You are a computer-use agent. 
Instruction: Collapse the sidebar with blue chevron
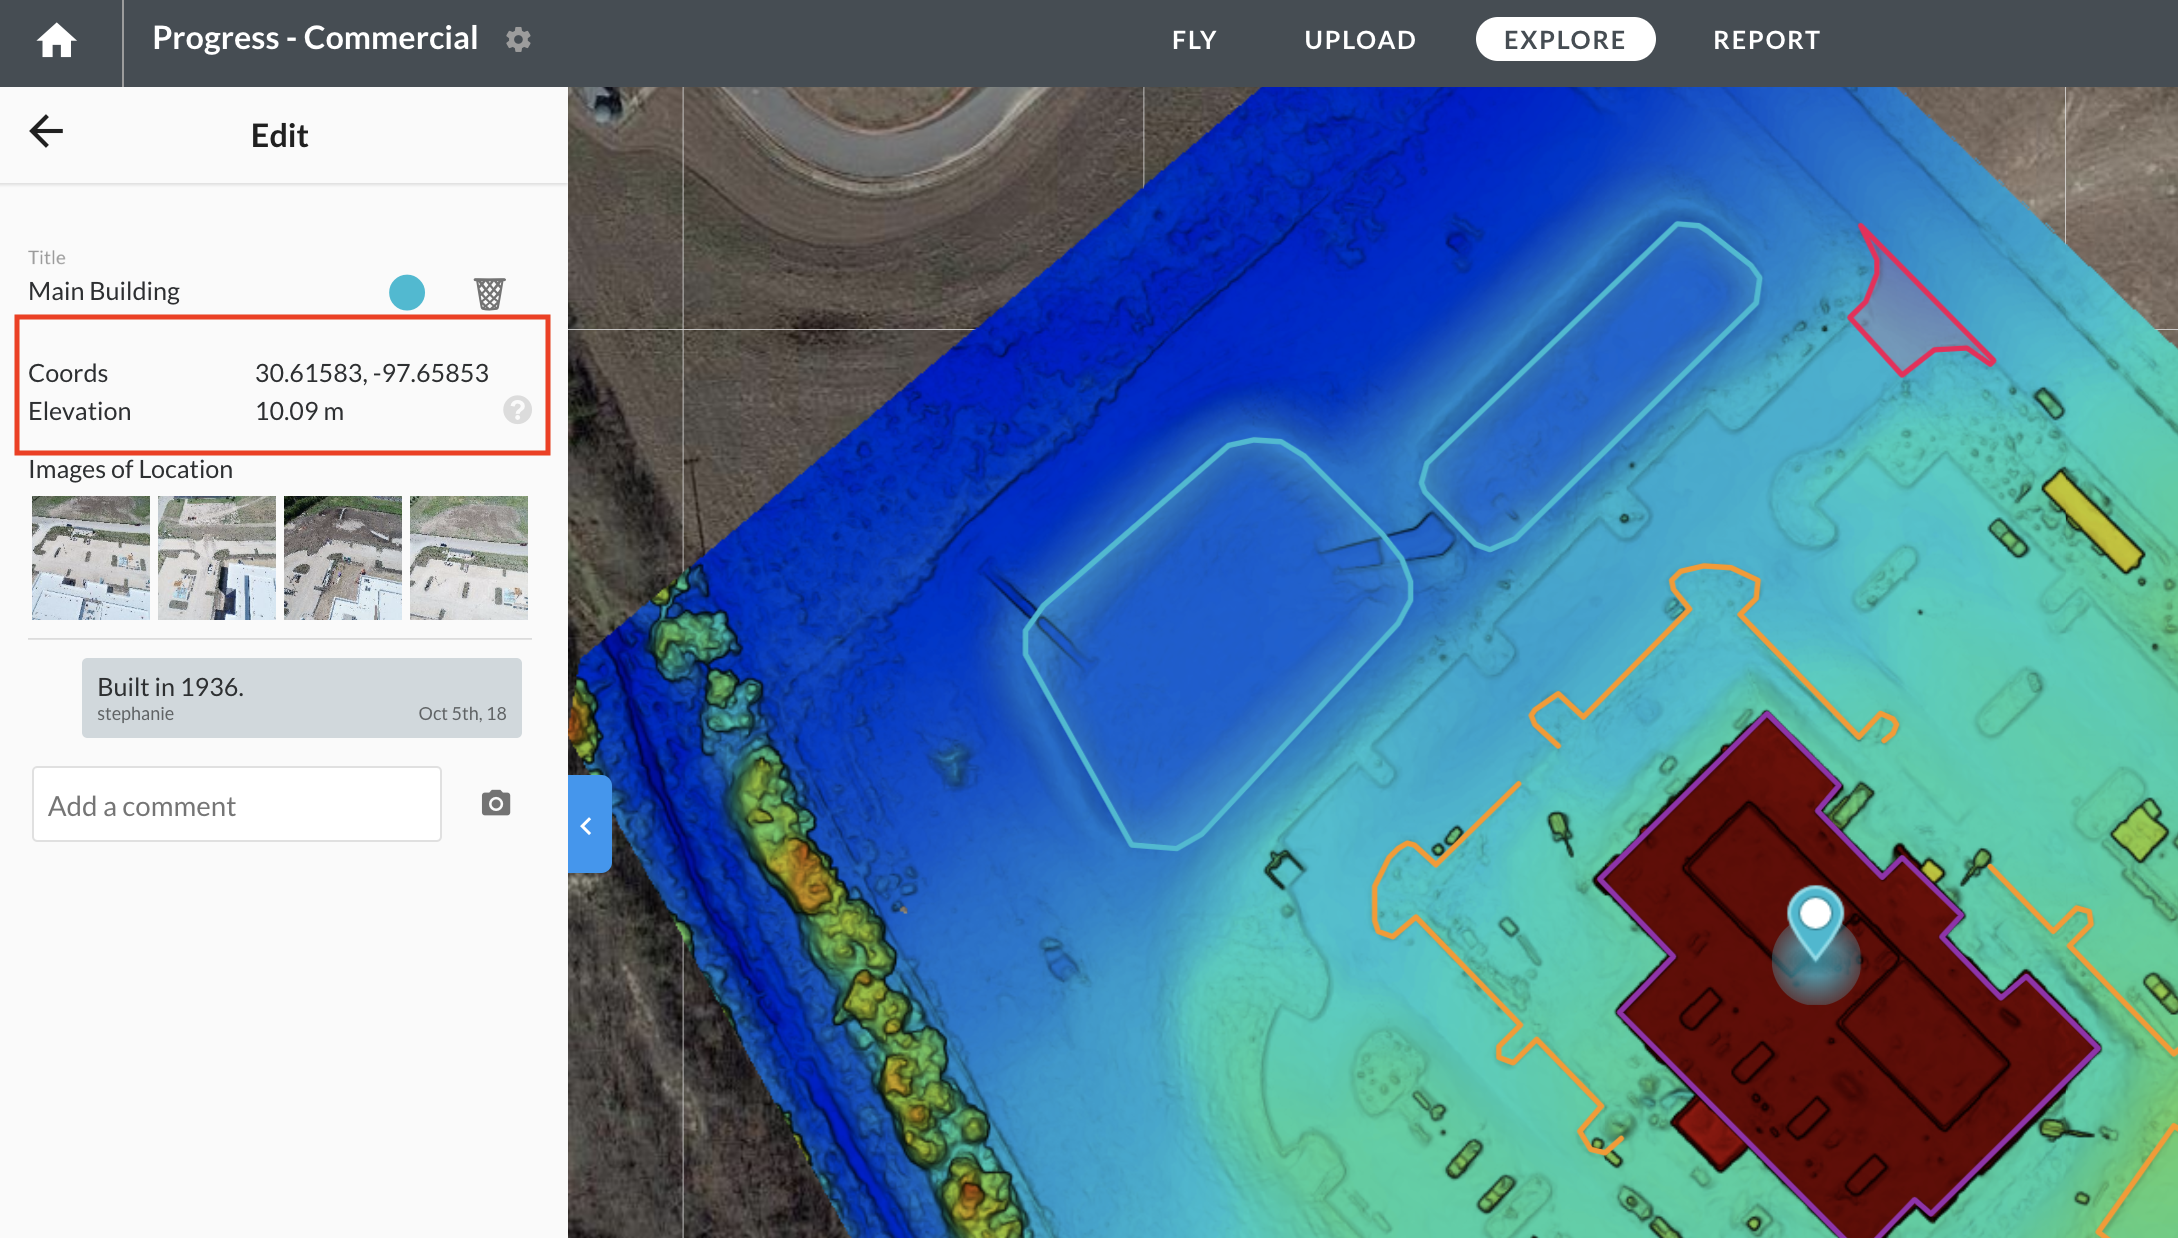588,825
